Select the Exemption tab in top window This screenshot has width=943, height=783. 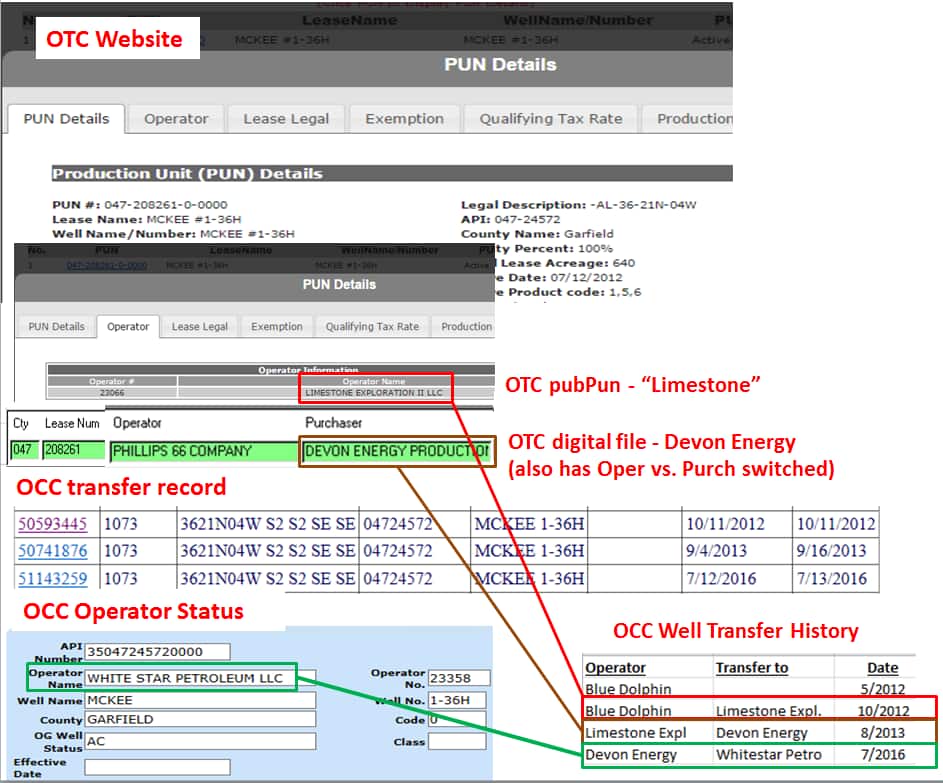pos(405,118)
